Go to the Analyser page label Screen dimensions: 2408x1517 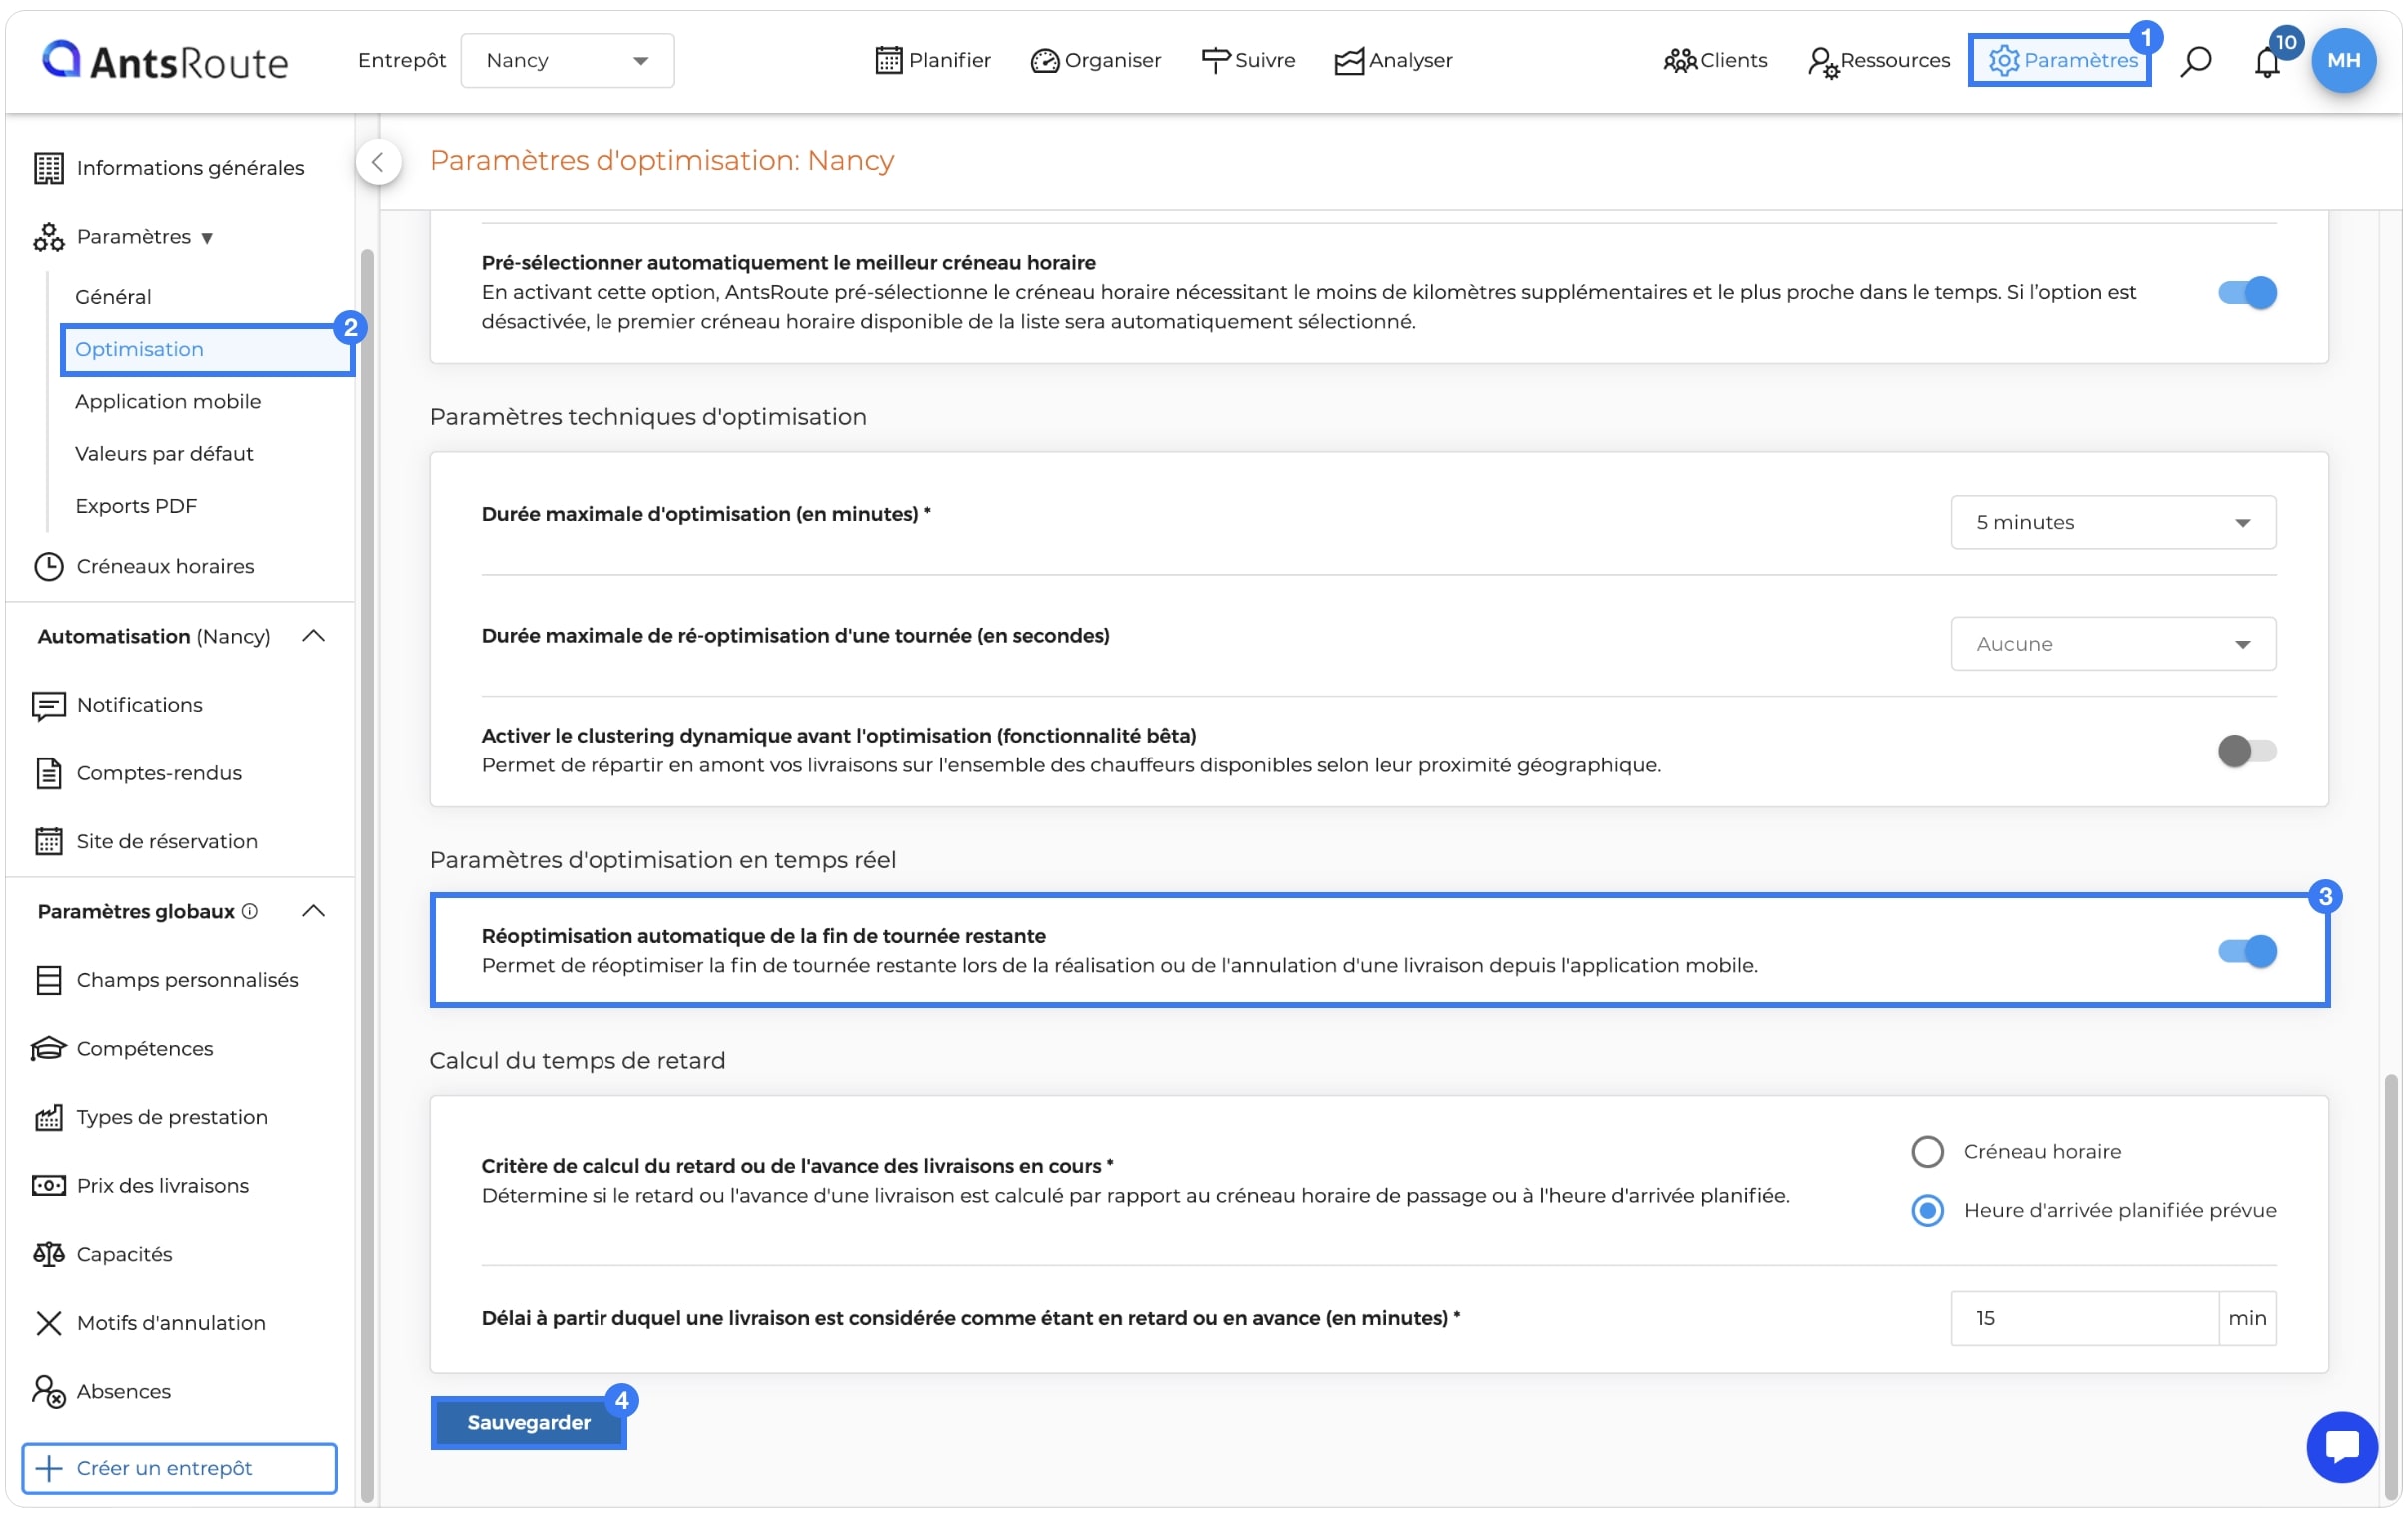pos(1410,61)
